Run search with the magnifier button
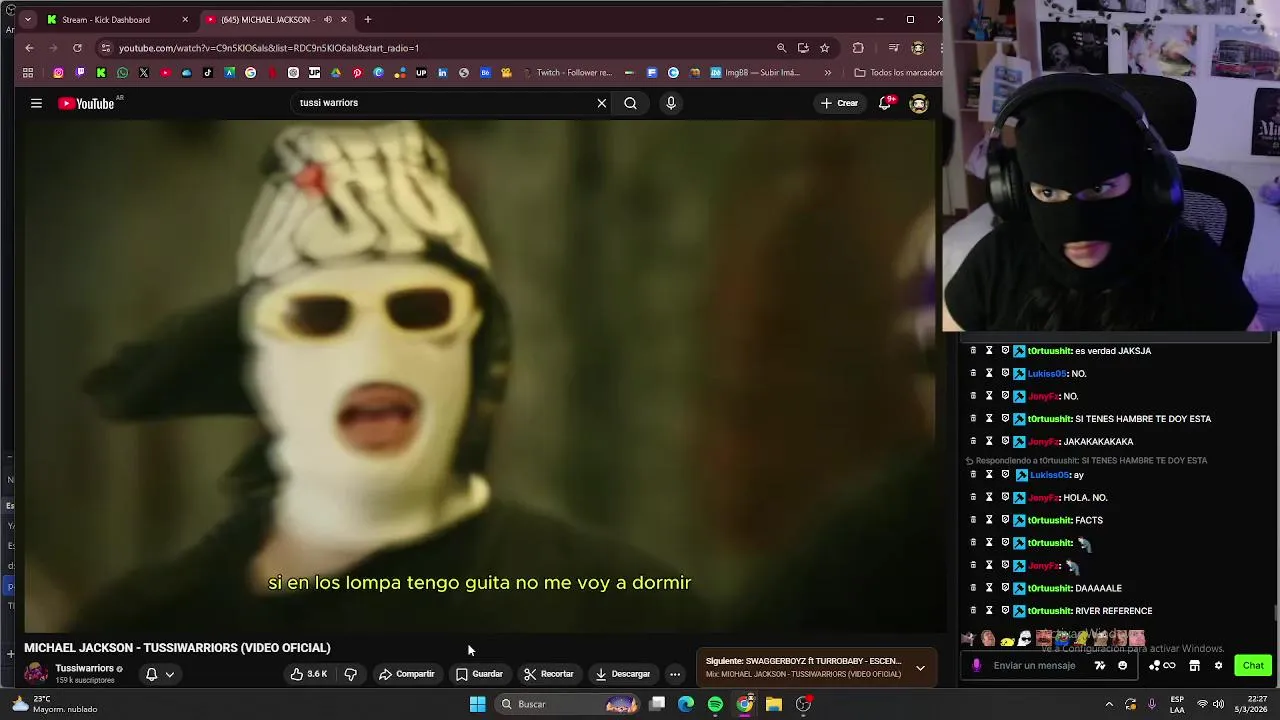The width and height of the screenshot is (1280, 720). [x=630, y=103]
